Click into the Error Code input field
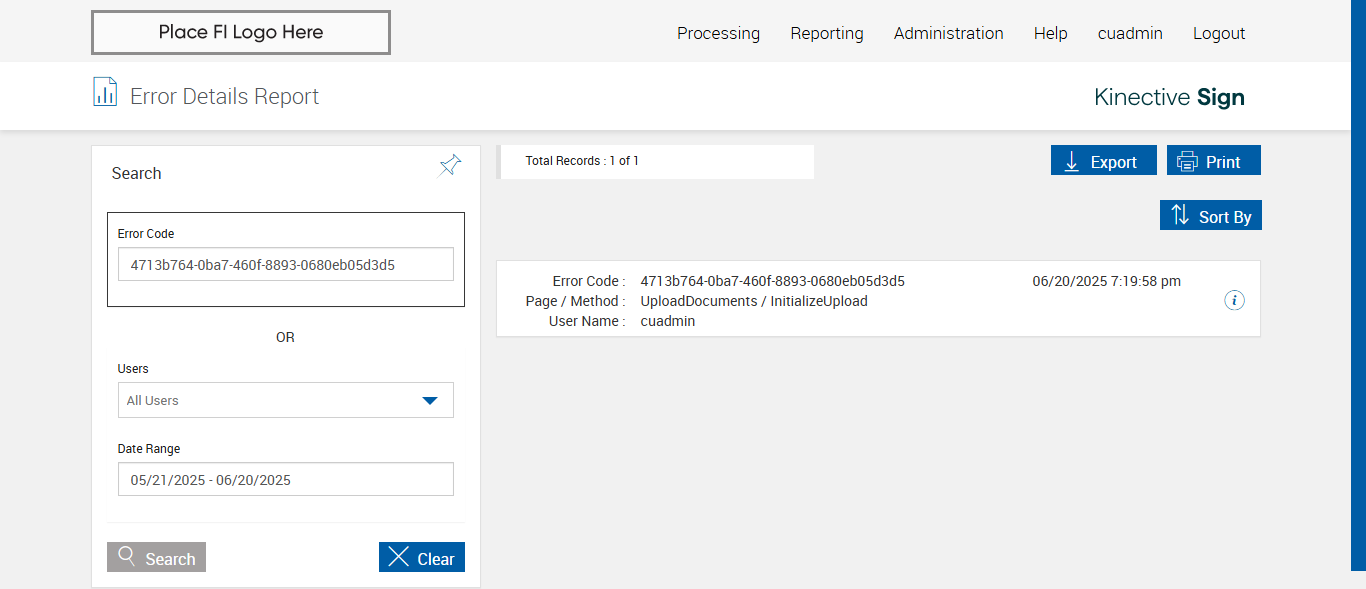 (x=285, y=265)
